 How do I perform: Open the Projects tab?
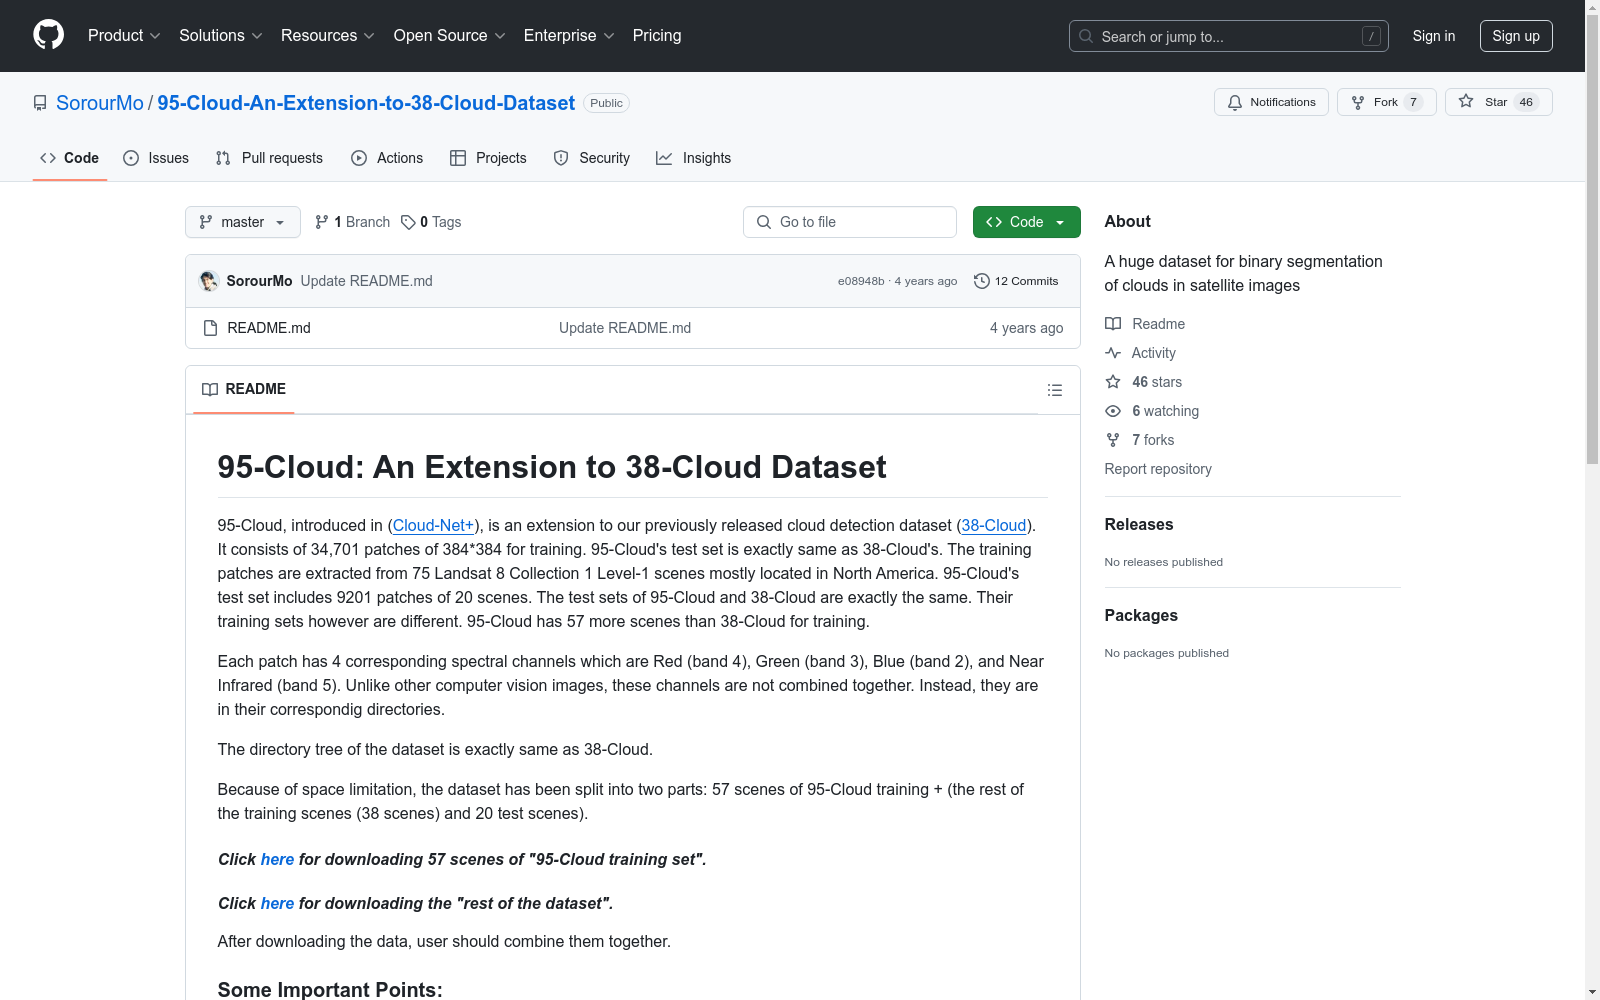coord(488,158)
